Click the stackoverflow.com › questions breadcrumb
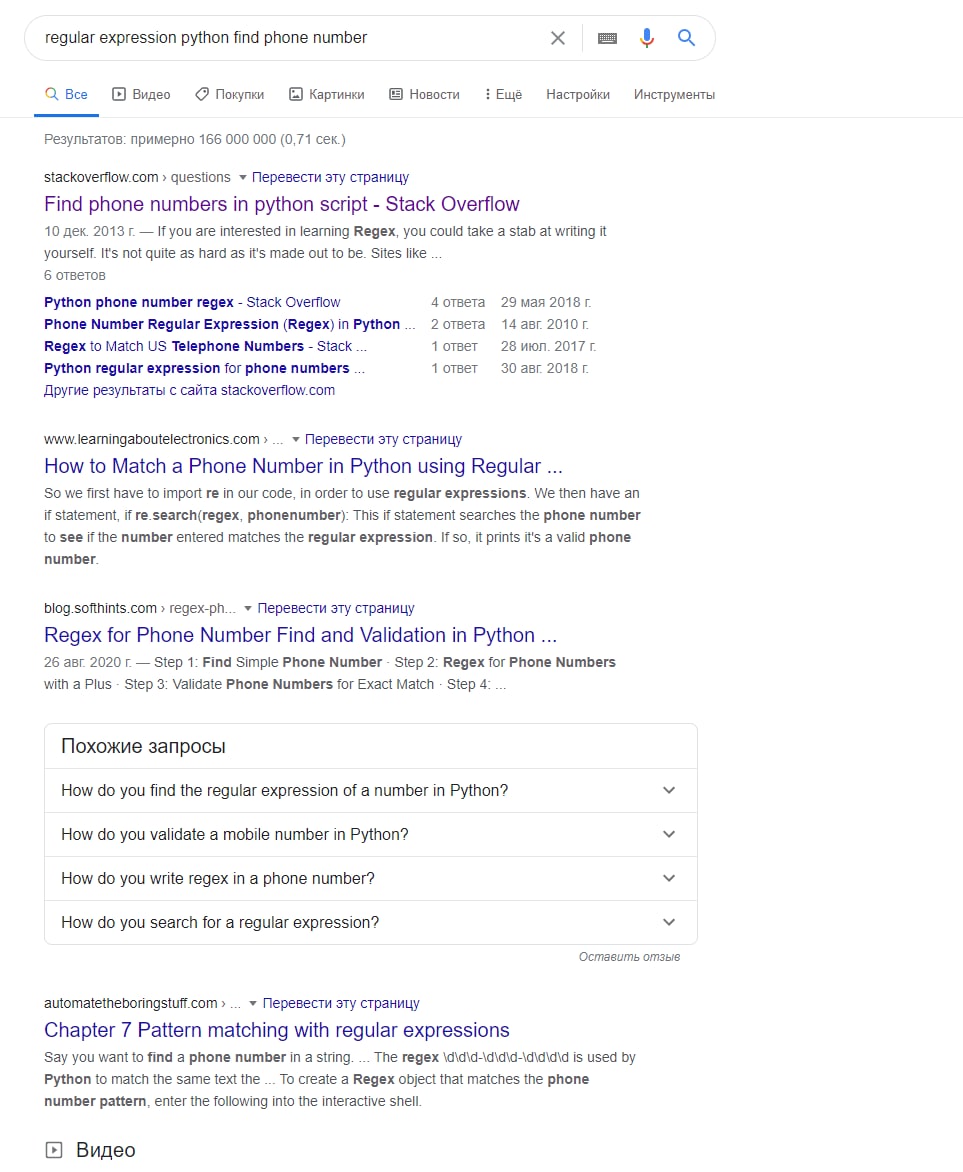 click(138, 177)
